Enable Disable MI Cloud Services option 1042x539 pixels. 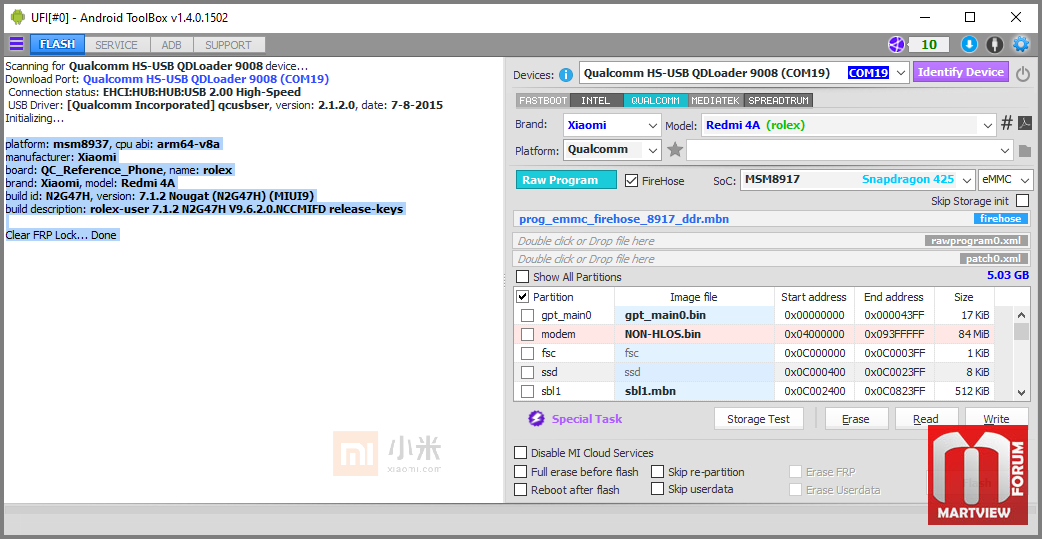coord(521,453)
